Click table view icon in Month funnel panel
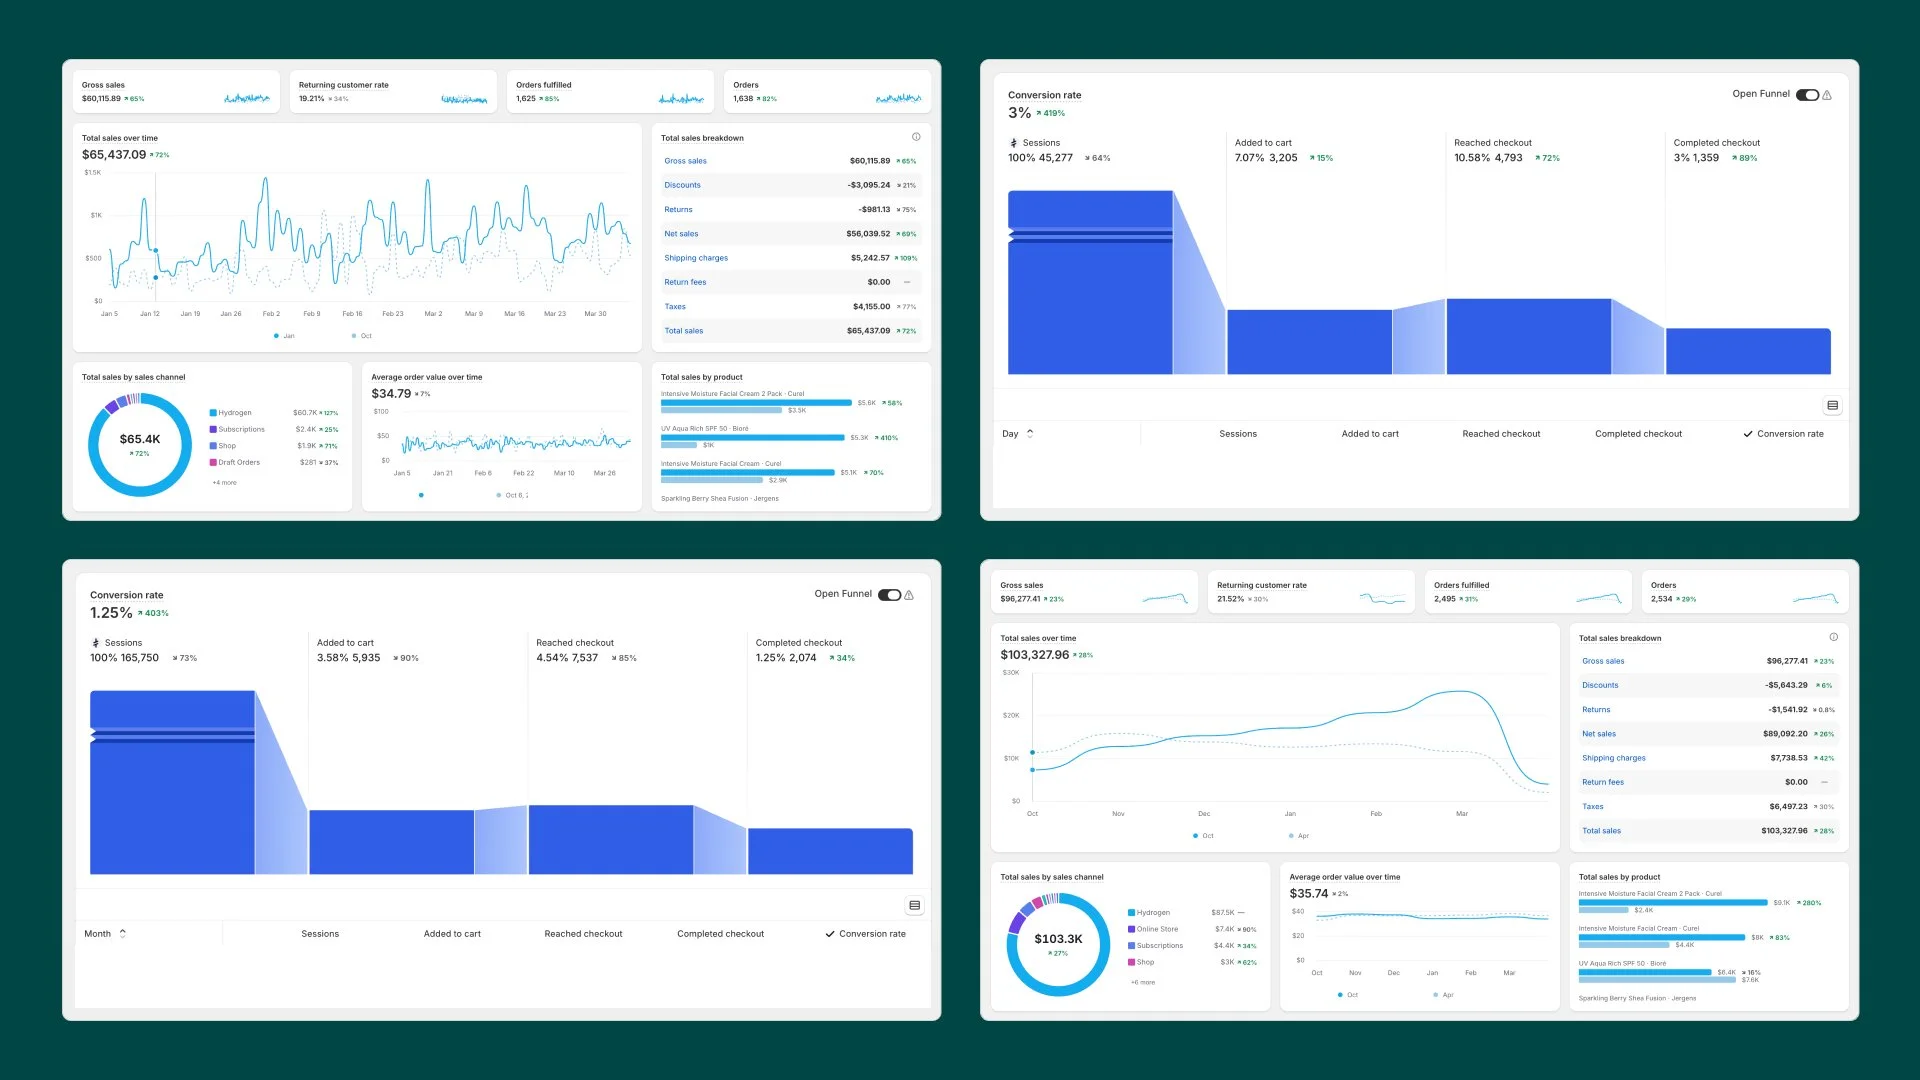1920x1080 pixels. pos(914,906)
